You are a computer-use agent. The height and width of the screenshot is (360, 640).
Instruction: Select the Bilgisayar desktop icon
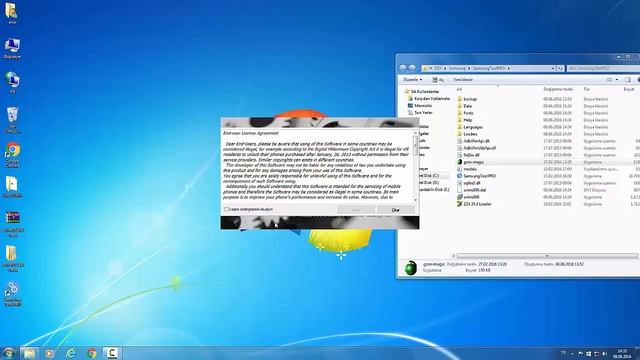(x=12, y=48)
